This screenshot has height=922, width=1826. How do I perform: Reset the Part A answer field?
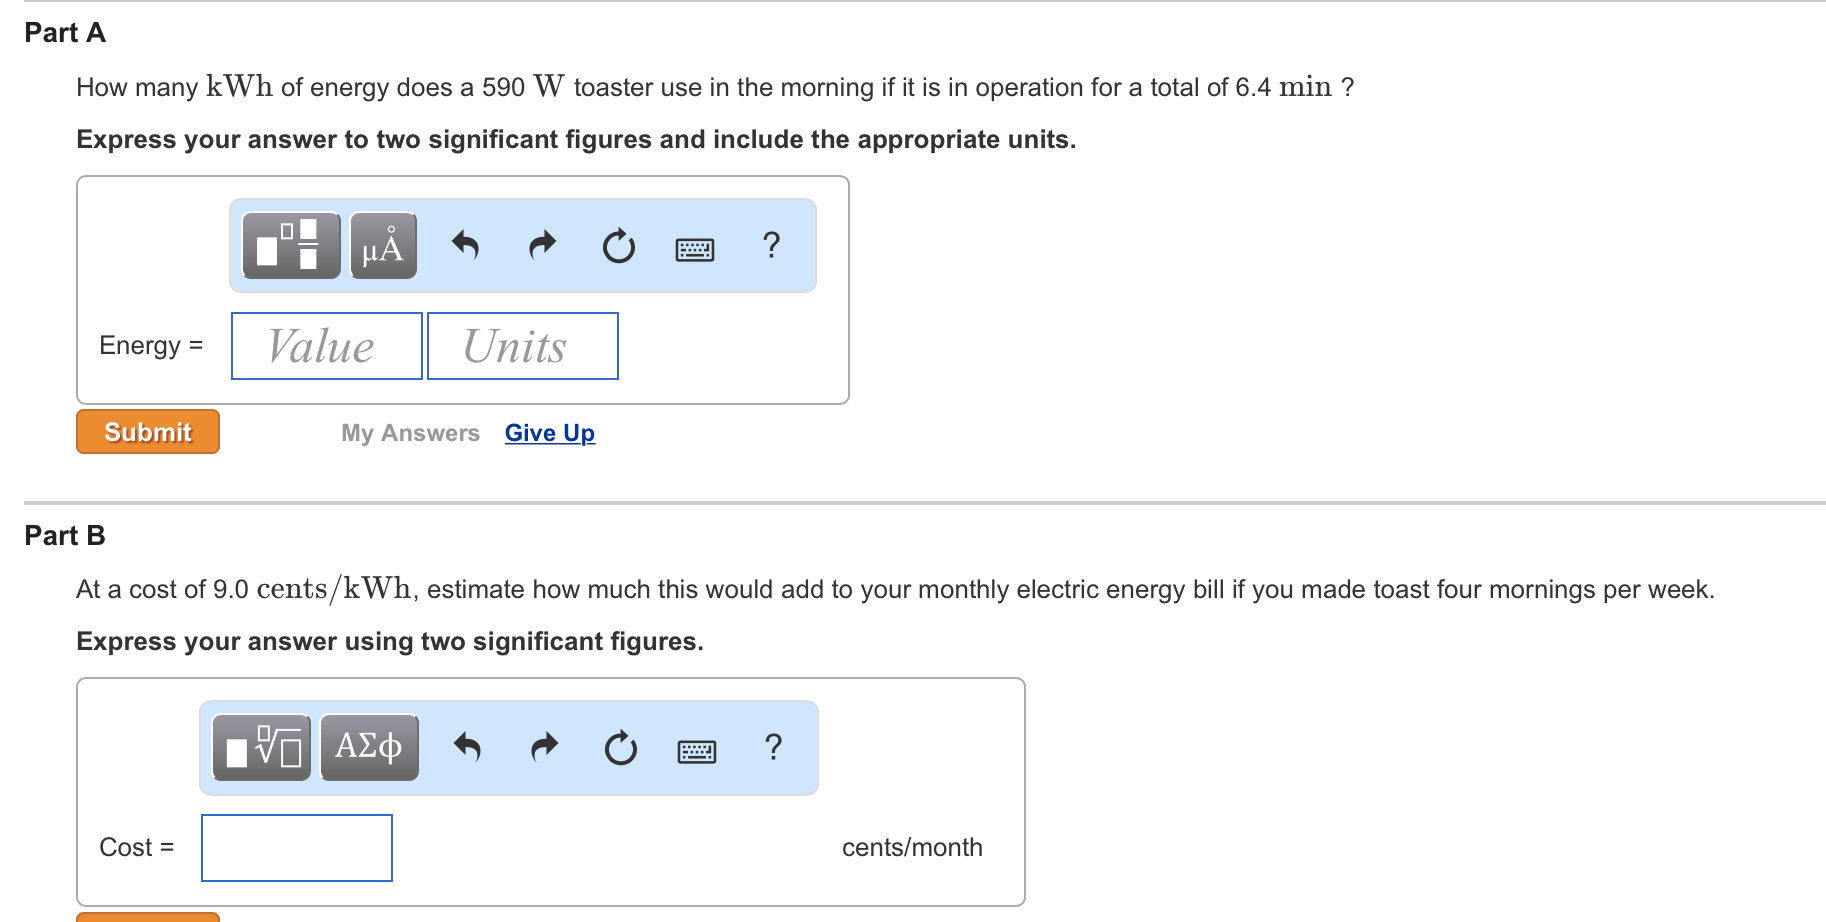(x=617, y=246)
